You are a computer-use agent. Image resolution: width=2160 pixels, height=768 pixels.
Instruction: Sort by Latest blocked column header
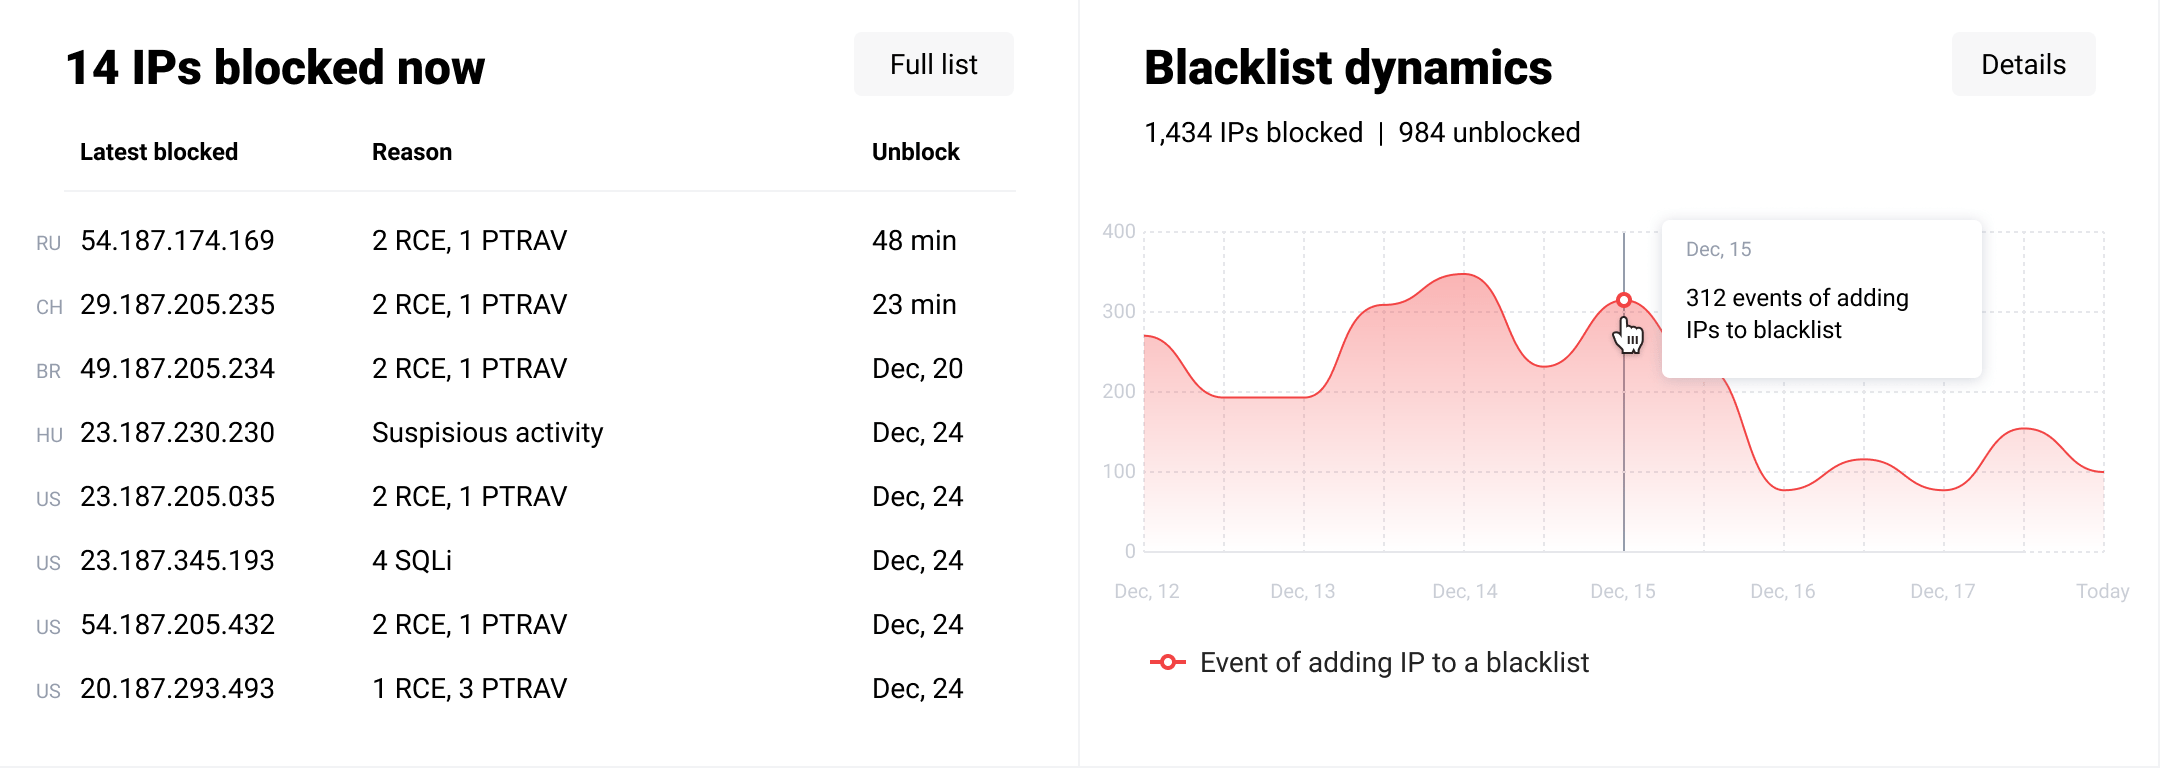pyautogui.click(x=159, y=152)
